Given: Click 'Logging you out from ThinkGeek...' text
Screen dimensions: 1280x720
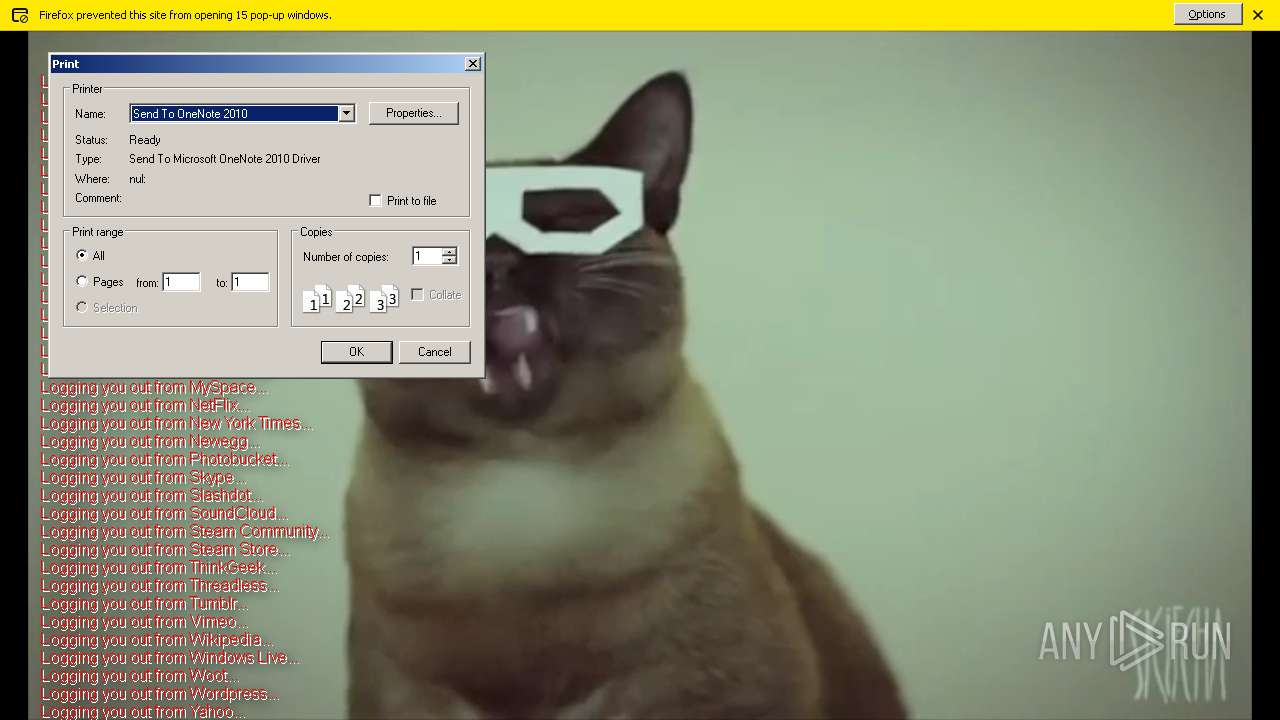Looking at the screenshot, I should tap(159, 568).
